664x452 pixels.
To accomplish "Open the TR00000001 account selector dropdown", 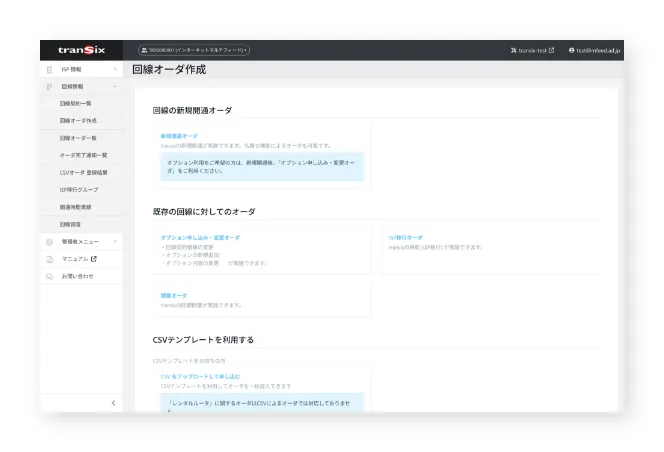I will click(x=194, y=50).
